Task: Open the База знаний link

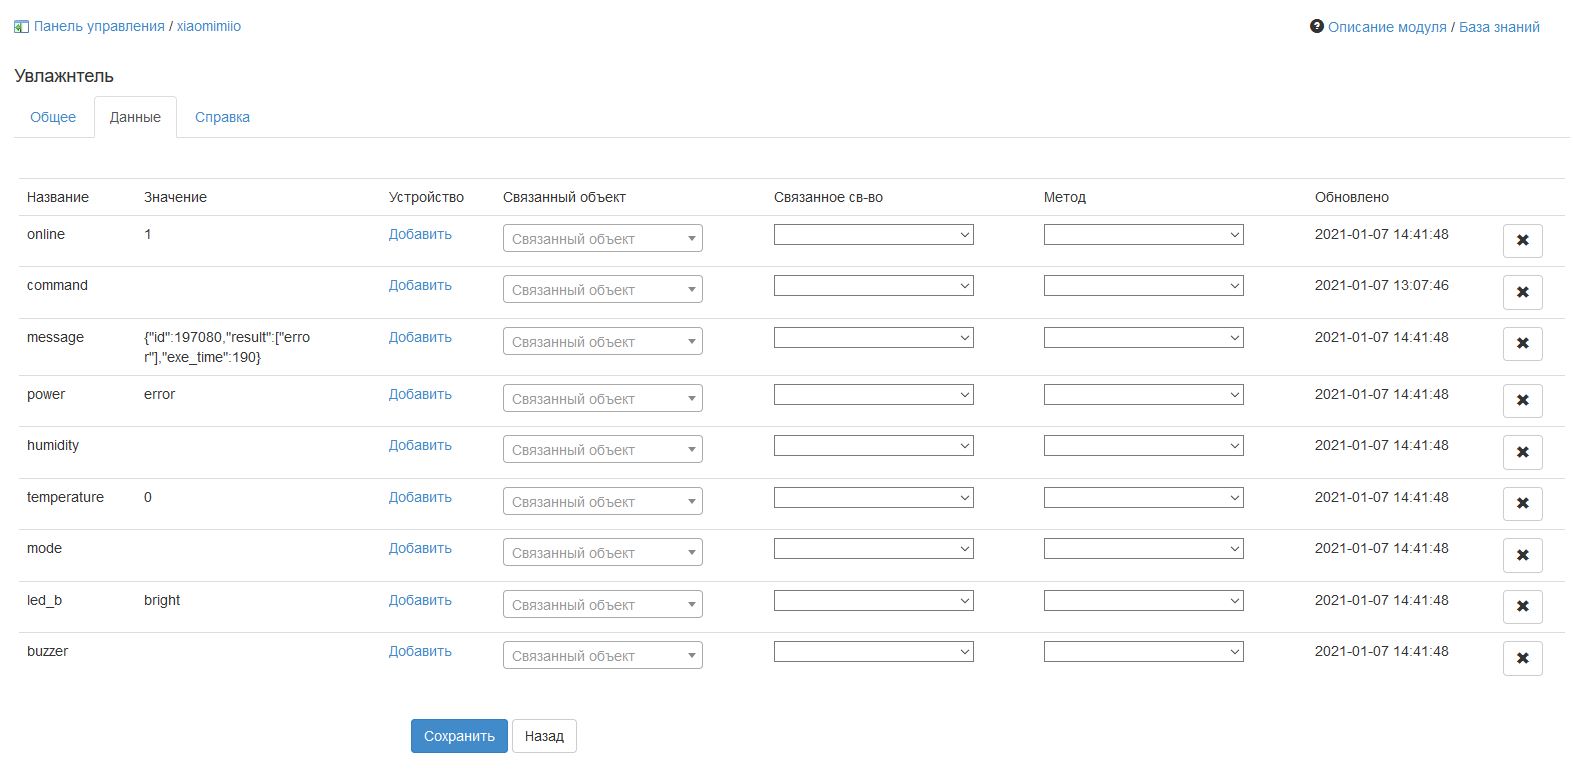Action: (x=1498, y=27)
